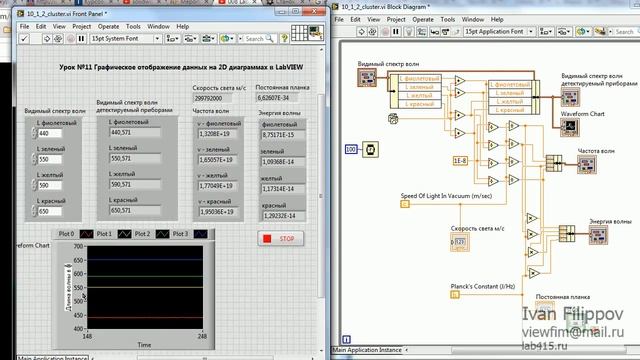
Task: Open context help question mark in Front Panel
Action: click(284, 38)
